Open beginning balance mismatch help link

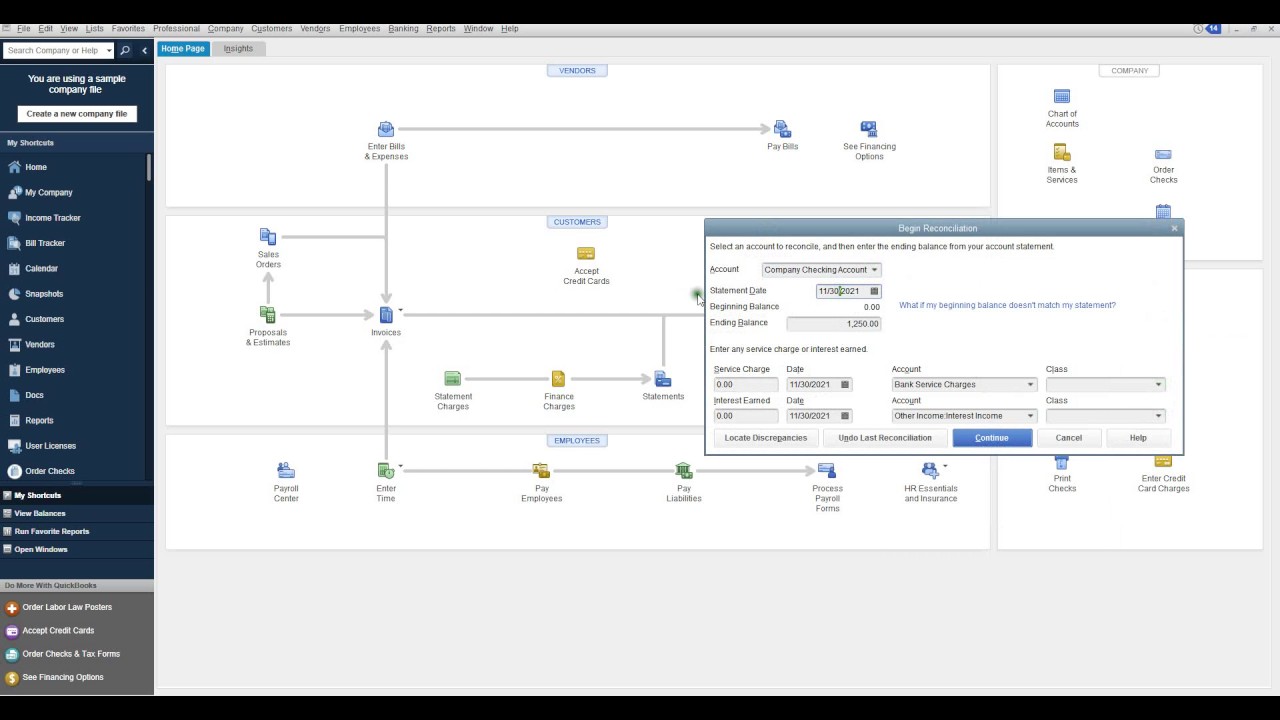pos(1007,305)
